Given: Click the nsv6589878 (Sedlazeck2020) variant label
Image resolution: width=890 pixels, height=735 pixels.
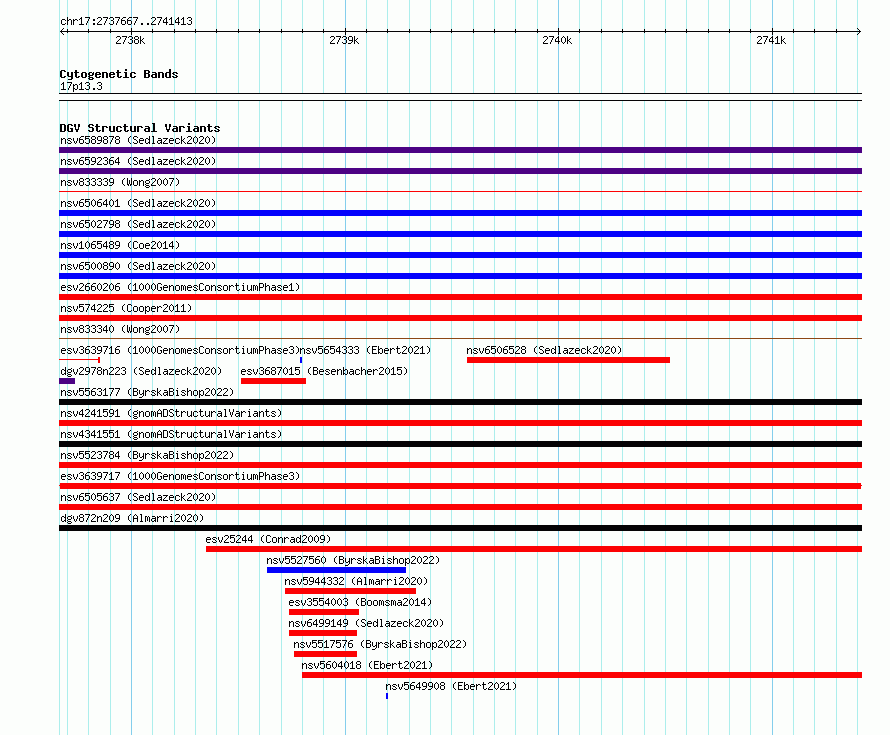Looking at the screenshot, I should pos(138,140).
